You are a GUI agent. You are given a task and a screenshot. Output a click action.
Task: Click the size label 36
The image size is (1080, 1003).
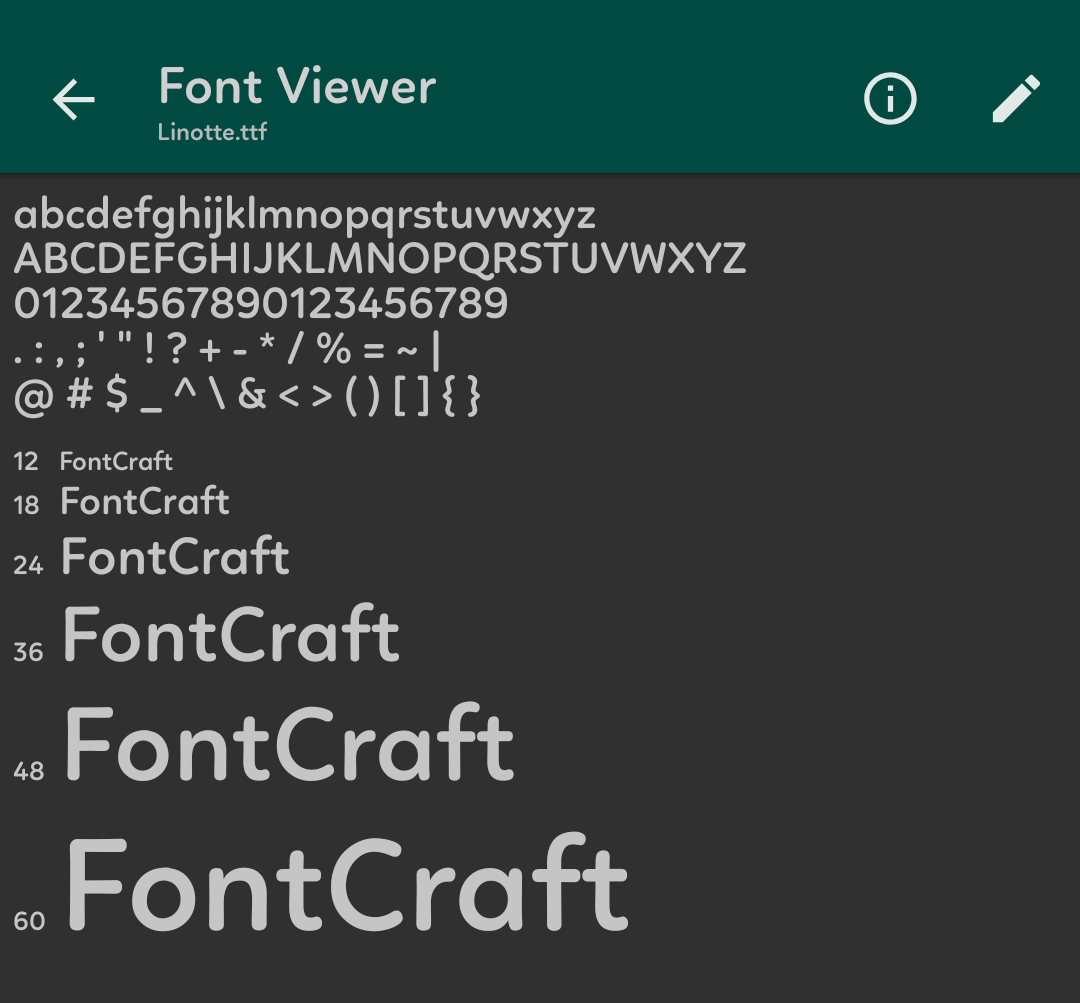(28, 652)
